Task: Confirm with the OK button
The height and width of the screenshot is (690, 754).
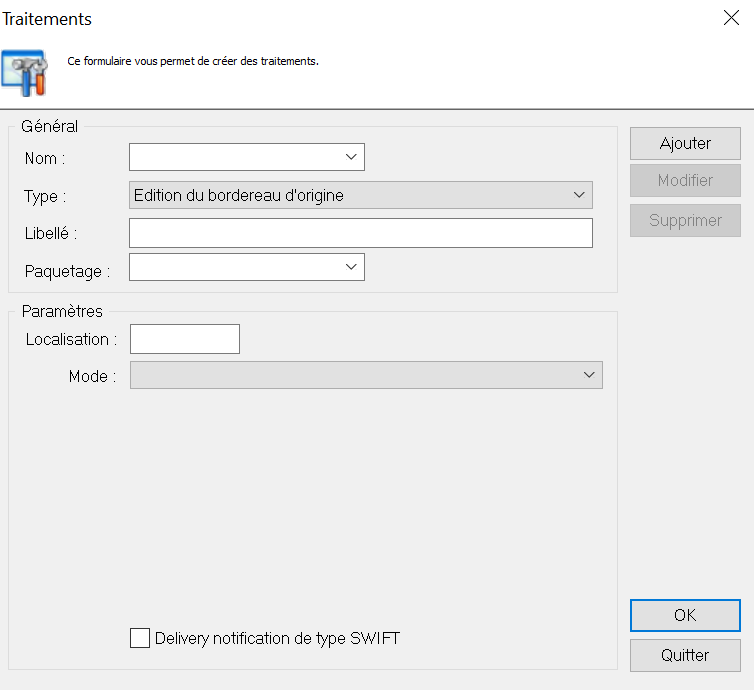Action: point(685,615)
